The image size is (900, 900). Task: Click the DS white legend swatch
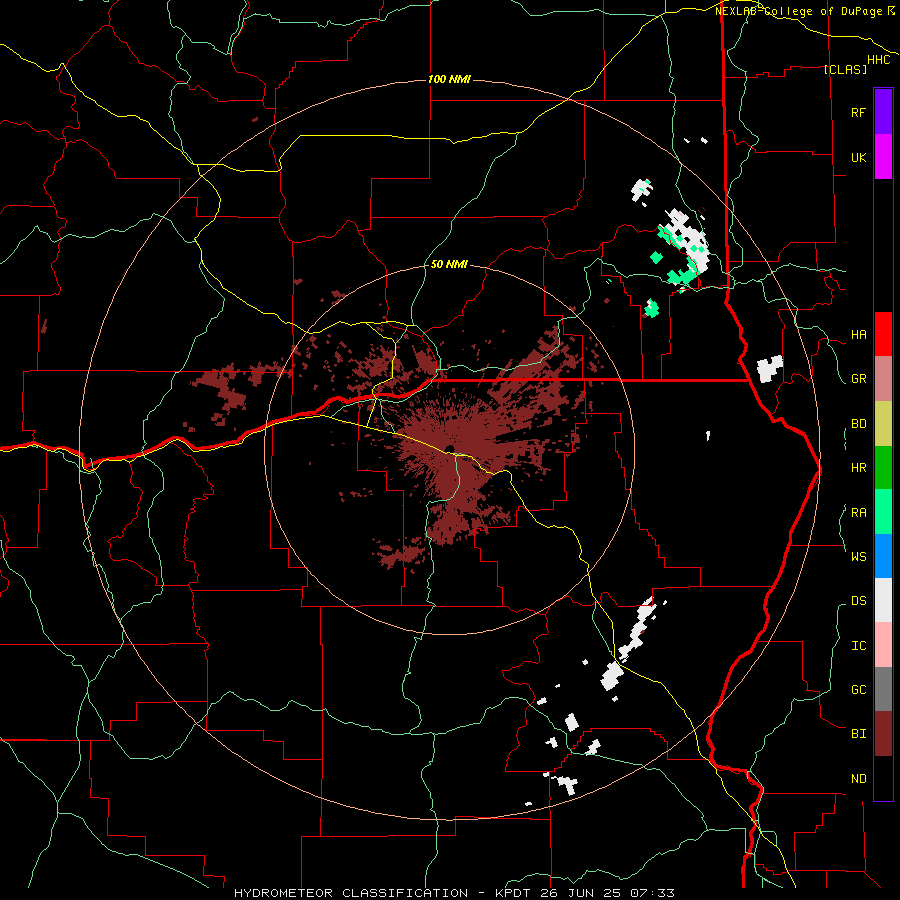(883, 600)
